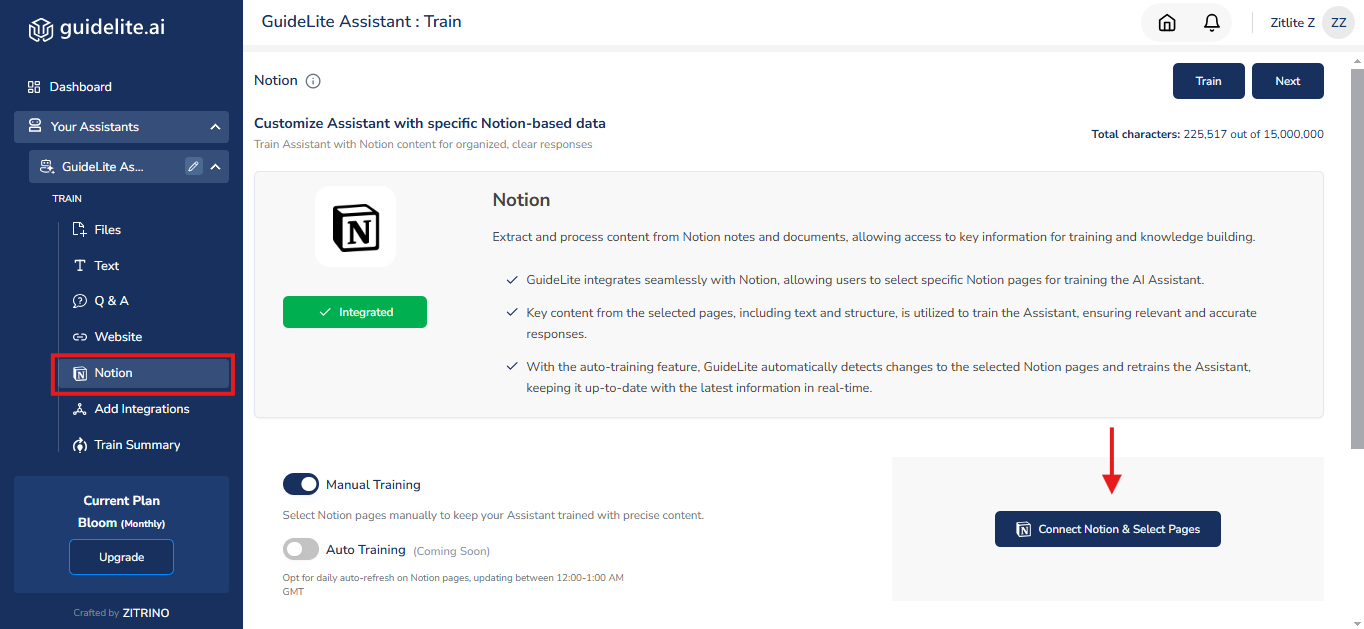
Task: Open the Q & A training section
Action: [x=111, y=301]
